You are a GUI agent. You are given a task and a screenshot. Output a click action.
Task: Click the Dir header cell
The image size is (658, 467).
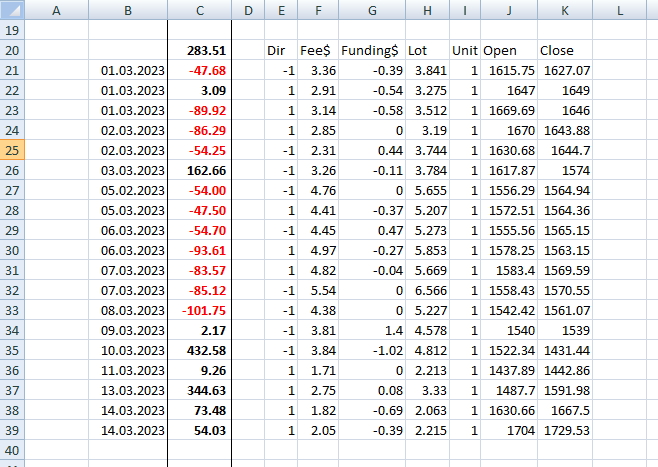(281, 50)
